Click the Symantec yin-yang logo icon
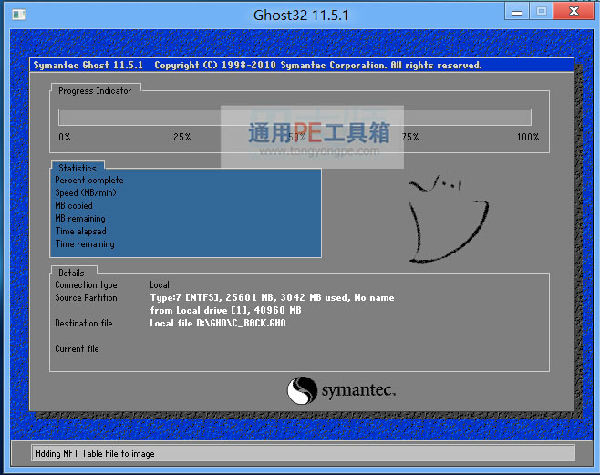600x475 pixels. coord(302,390)
